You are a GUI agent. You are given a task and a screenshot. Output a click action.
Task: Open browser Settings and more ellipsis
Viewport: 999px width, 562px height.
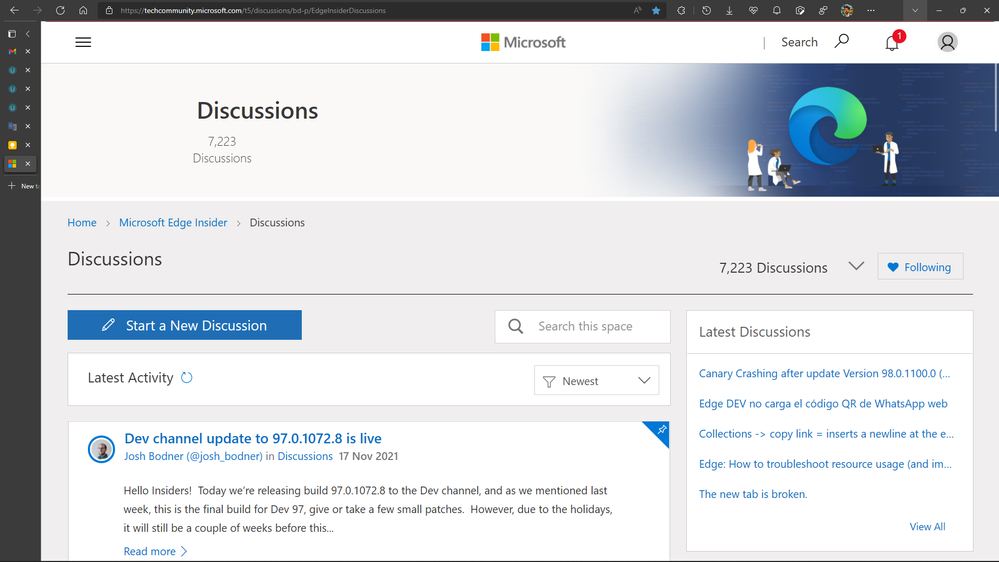[871, 10]
